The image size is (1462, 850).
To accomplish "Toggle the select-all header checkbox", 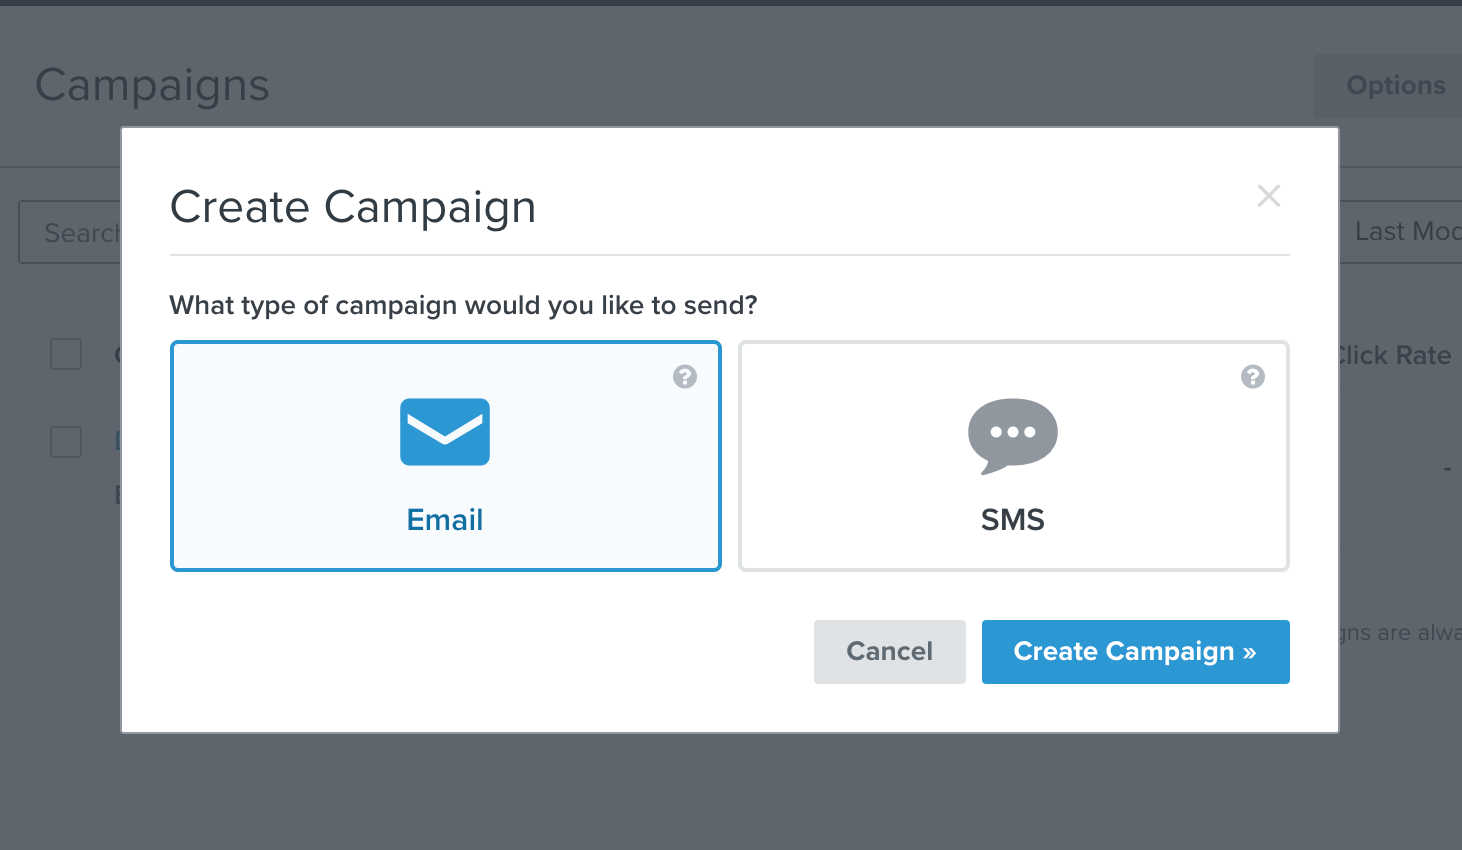I will coord(66,354).
